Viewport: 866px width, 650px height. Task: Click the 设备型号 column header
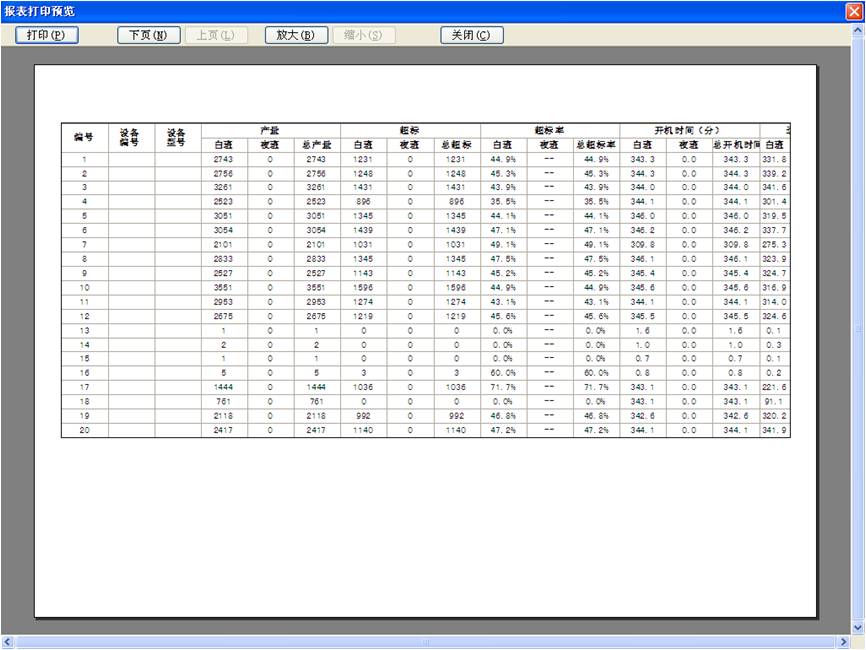(x=177, y=138)
